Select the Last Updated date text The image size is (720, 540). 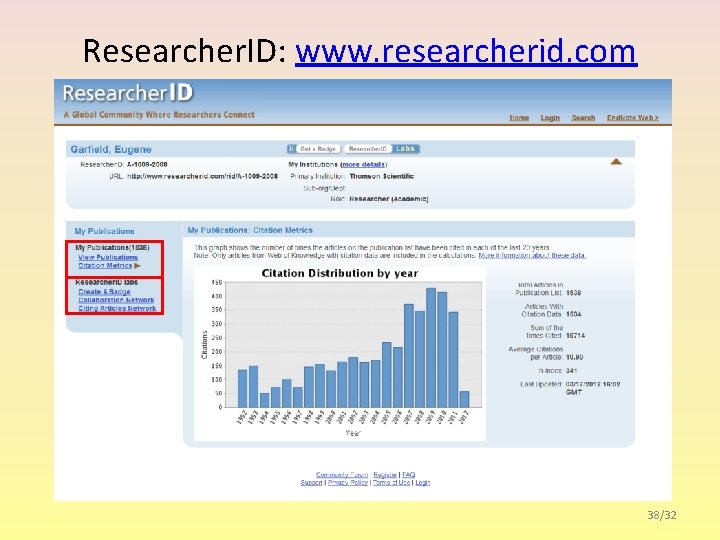click(593, 388)
